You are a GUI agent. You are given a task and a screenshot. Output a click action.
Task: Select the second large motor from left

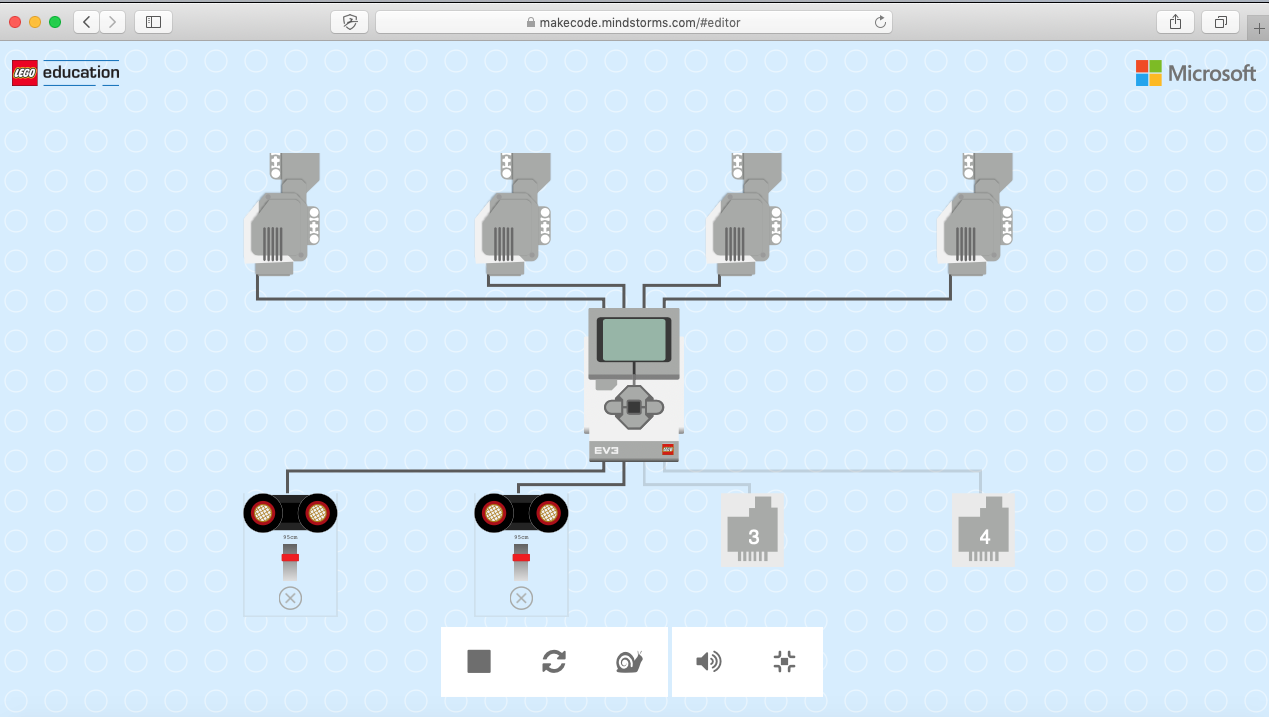(513, 213)
